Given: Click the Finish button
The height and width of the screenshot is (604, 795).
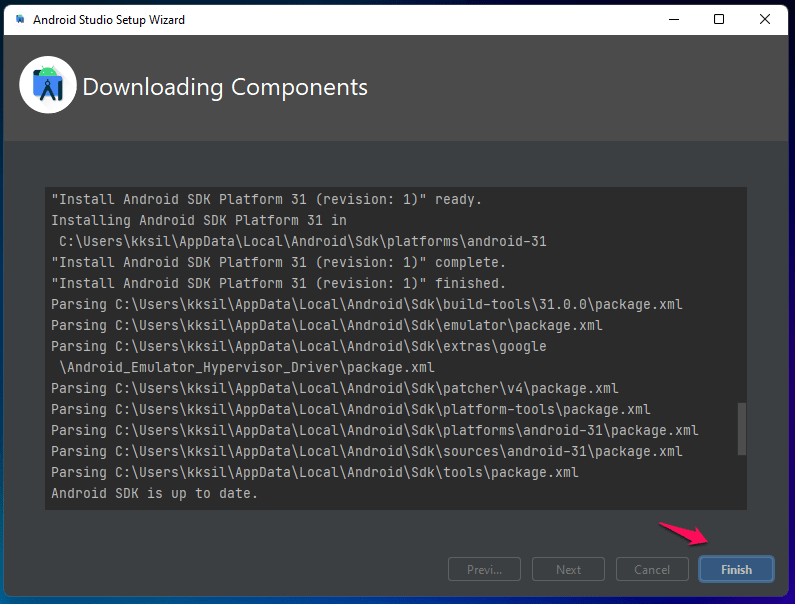Looking at the screenshot, I should 736,570.
